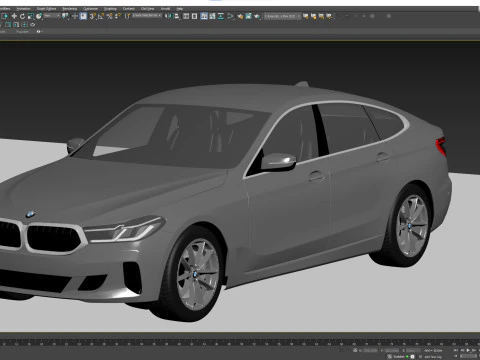
Task: Click the Y coordinate input field
Action: click(392, 350)
